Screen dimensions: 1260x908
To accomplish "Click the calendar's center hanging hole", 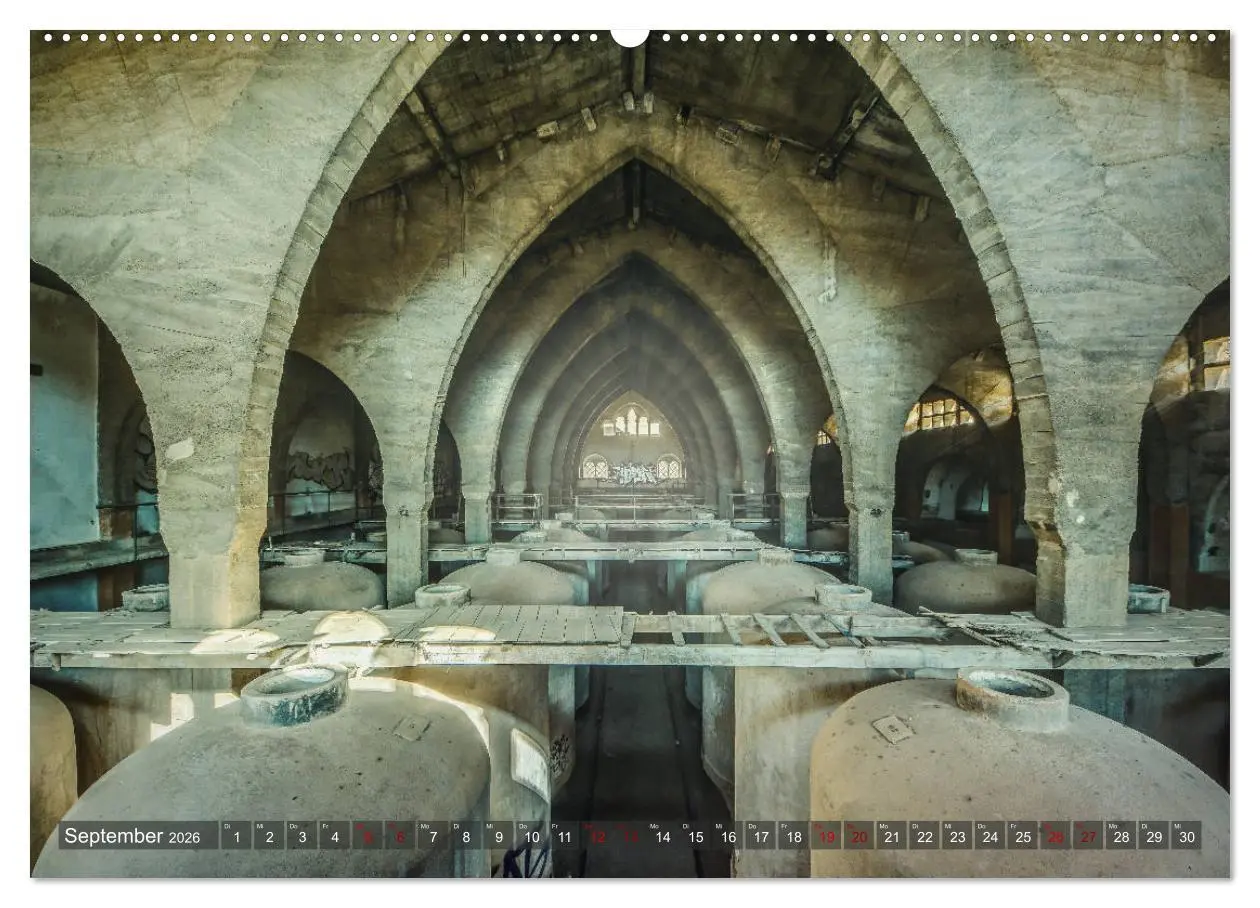I will [630, 36].
